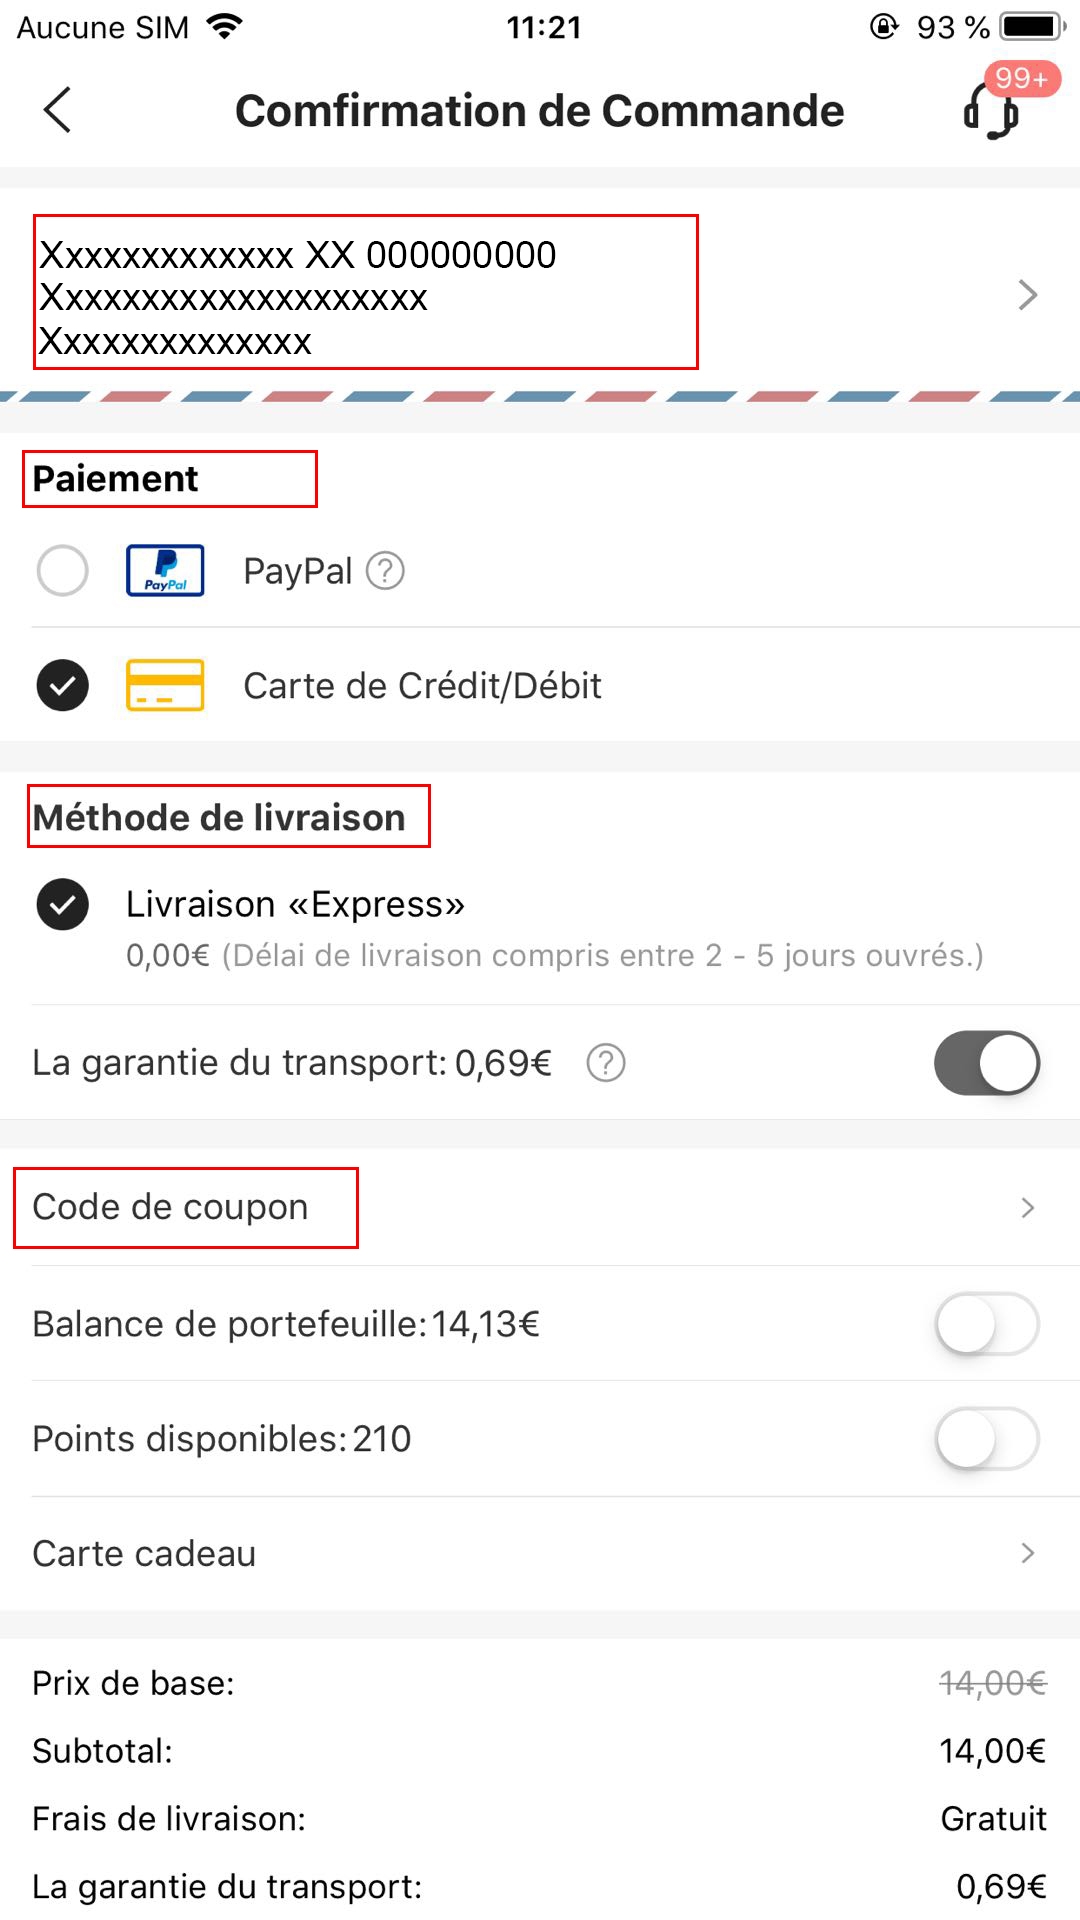The width and height of the screenshot is (1080, 1920).
Task: Turn on Points disponibles switch
Action: tap(987, 1439)
